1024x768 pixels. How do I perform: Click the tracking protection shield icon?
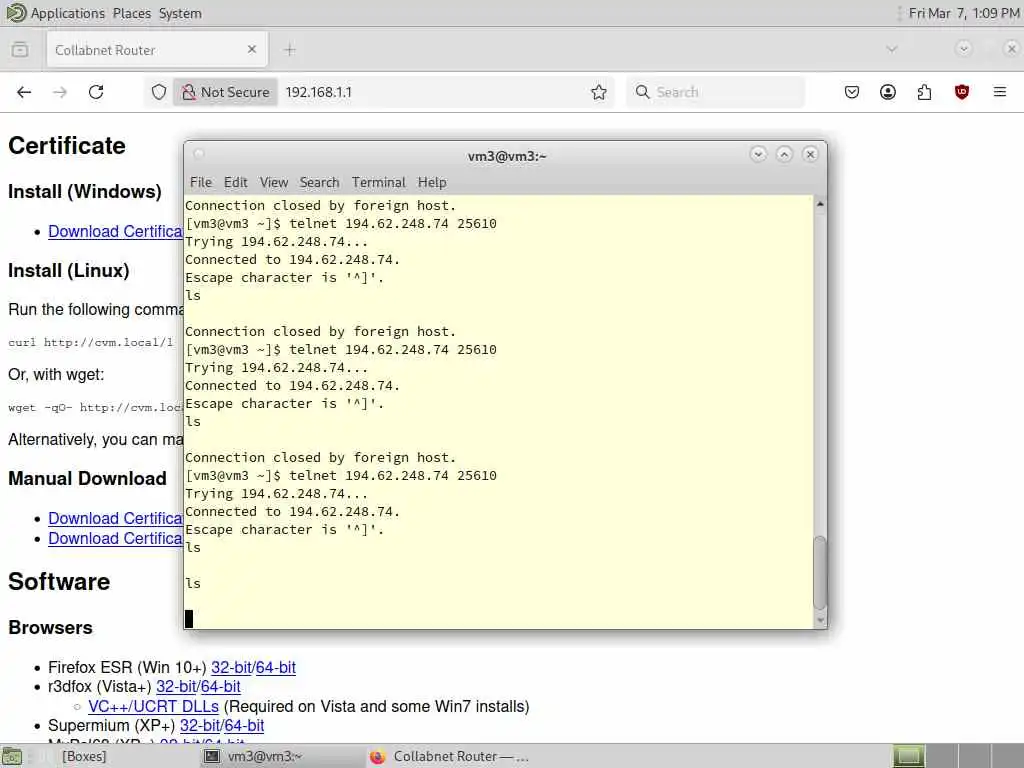(x=159, y=92)
